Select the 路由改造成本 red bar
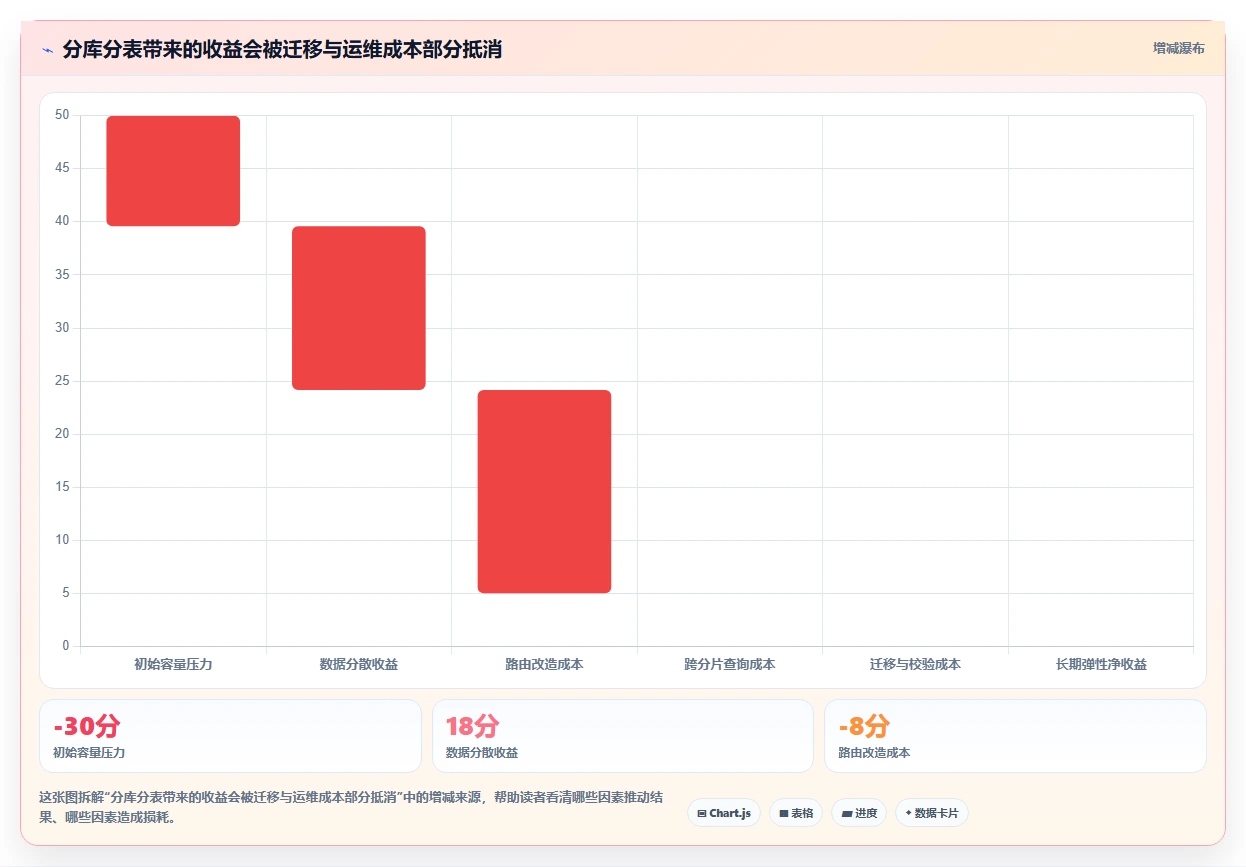Viewport: 1246px width, 867px height. (x=544, y=491)
